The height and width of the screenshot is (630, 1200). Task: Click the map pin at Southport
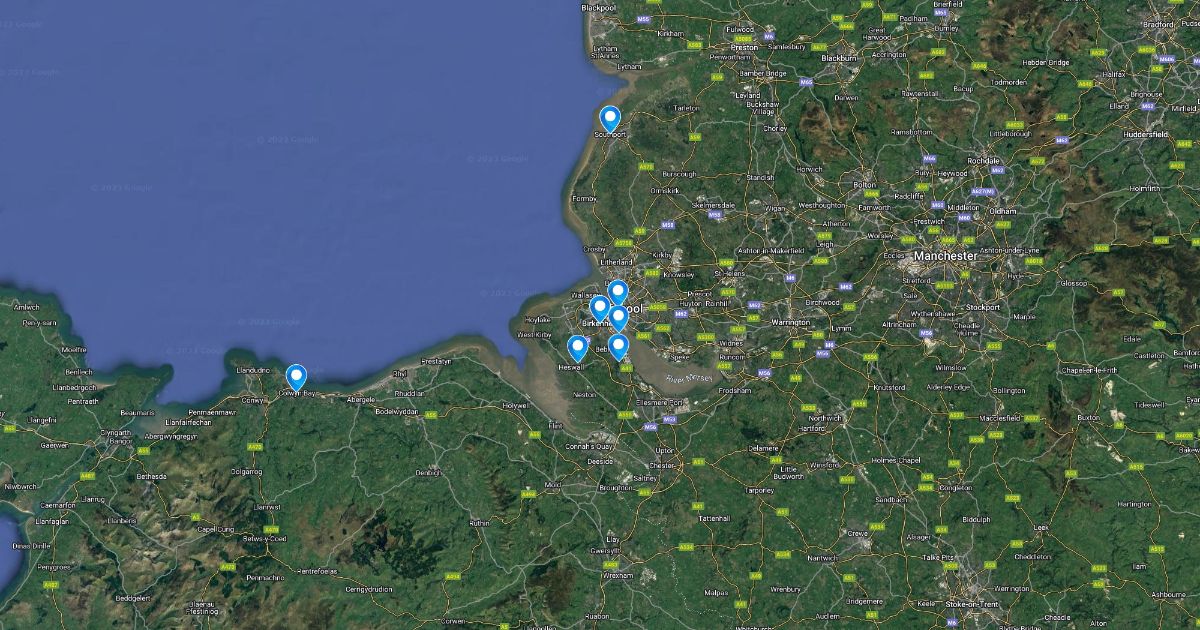coord(610,120)
